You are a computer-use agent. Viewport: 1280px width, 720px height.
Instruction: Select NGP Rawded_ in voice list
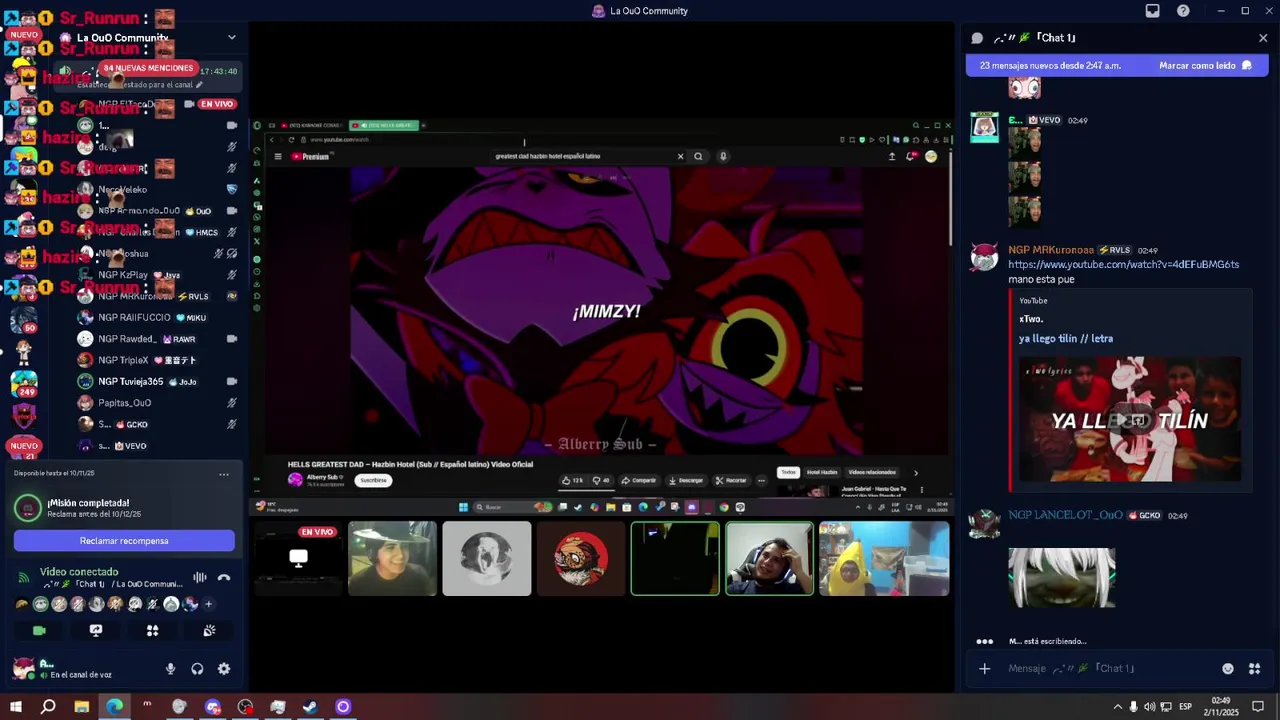[x=158, y=339]
